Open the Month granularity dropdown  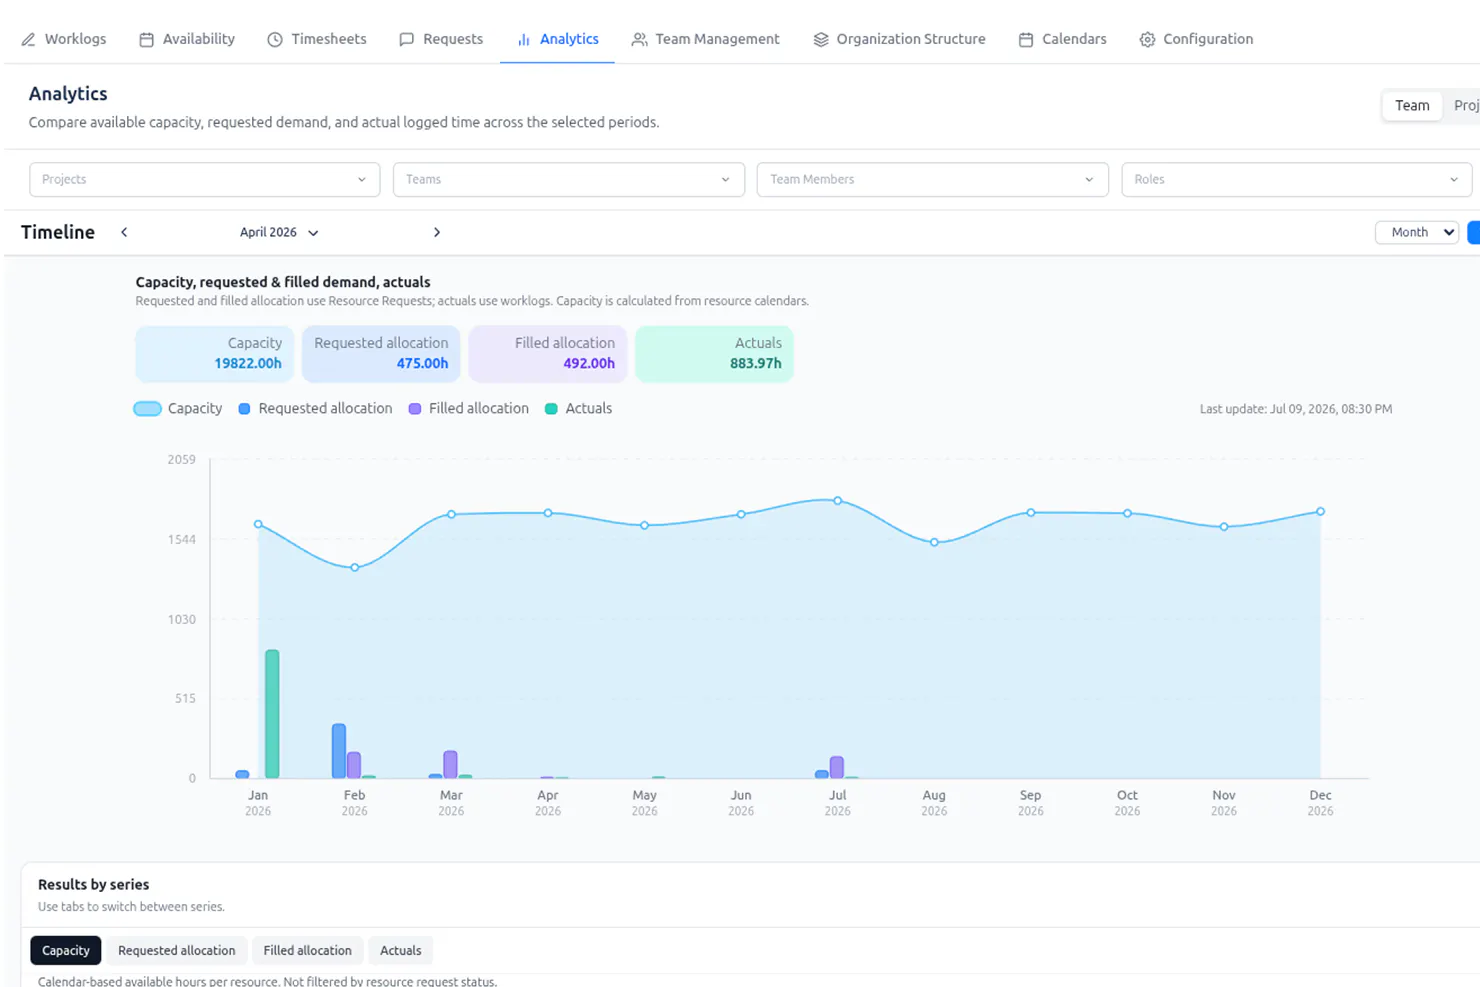[1417, 232]
